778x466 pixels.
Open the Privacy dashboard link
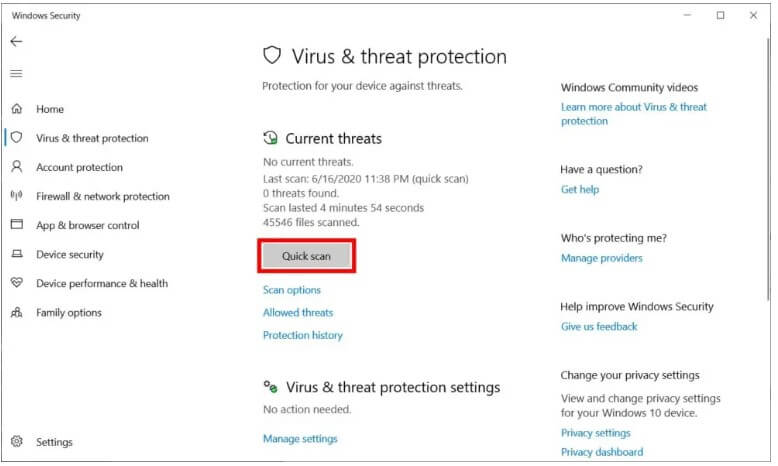[601, 452]
